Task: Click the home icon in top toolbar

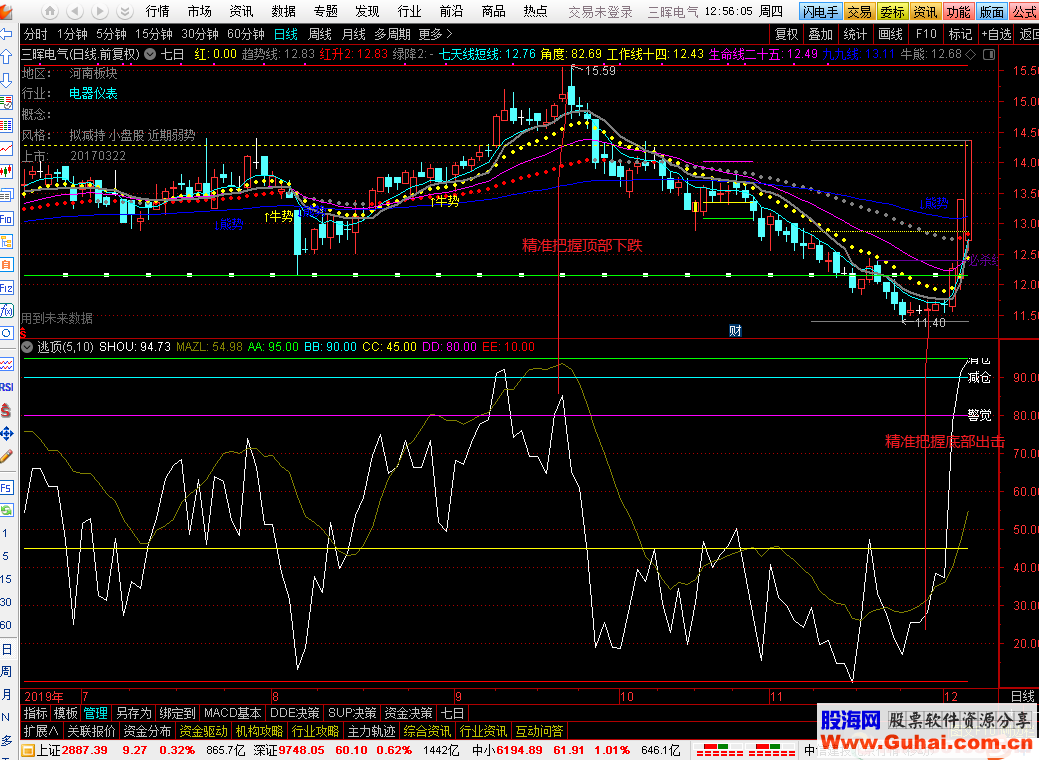Action: pos(50,11)
